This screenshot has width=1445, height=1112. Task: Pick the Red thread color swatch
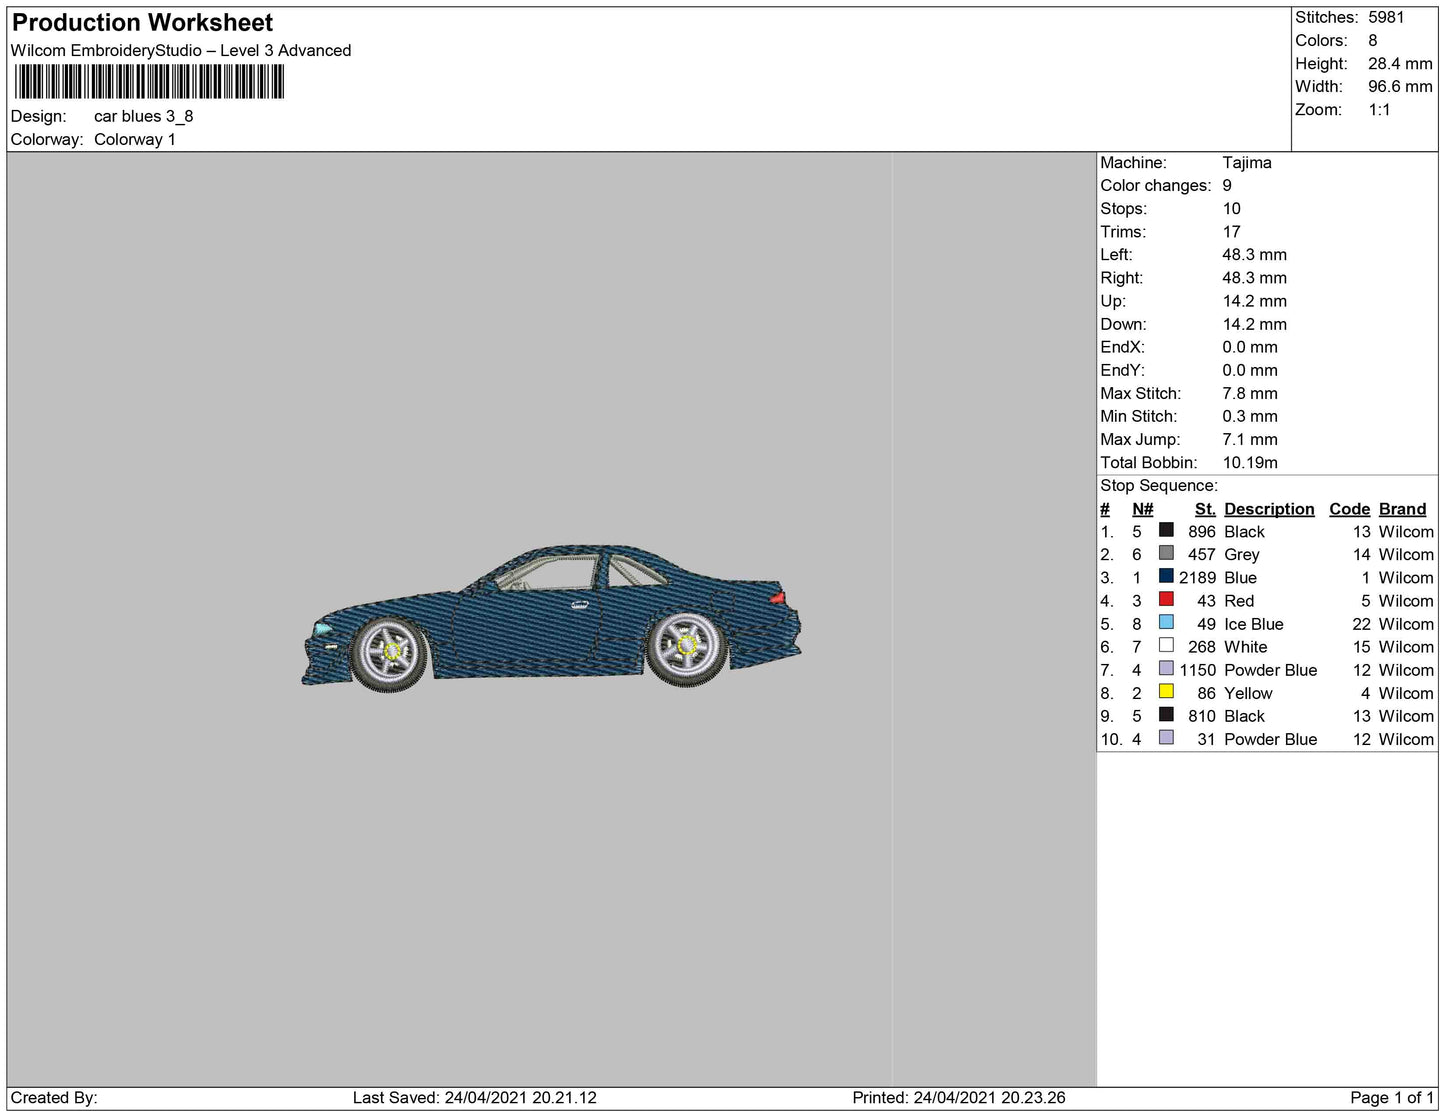coord(1166,599)
